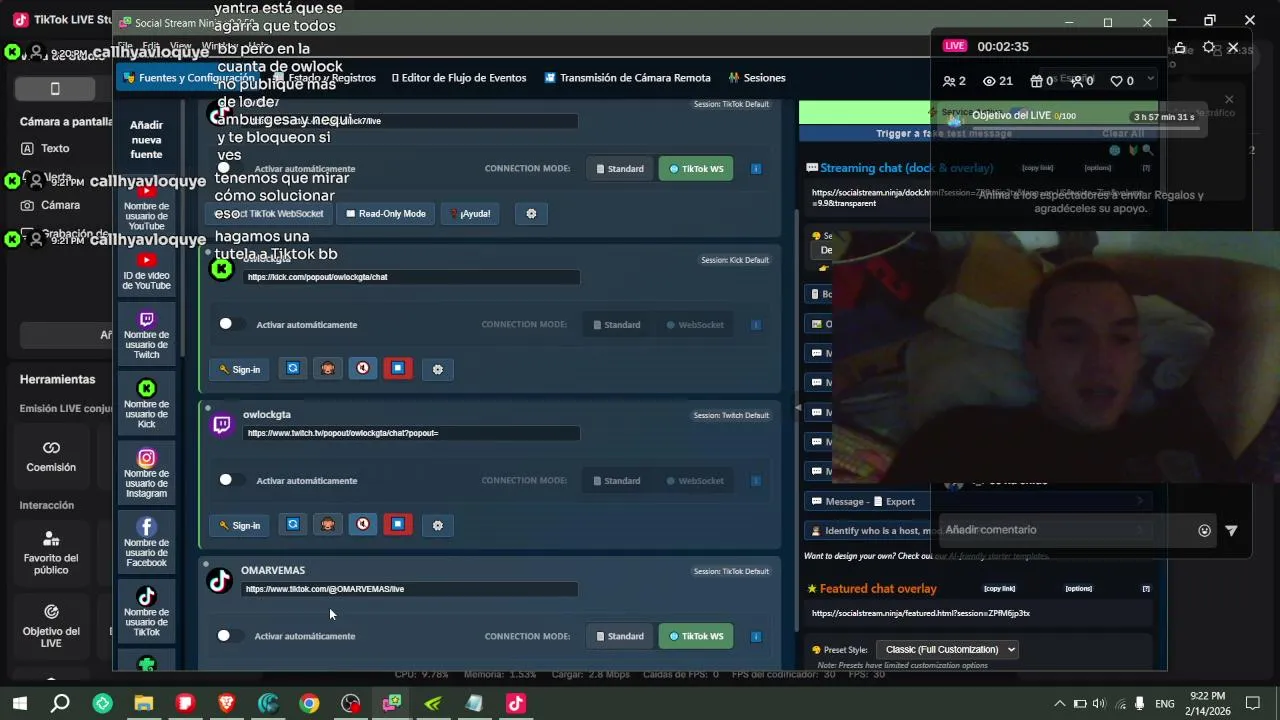Open Brave browser from the taskbar
The image size is (1280, 720).
(226, 704)
